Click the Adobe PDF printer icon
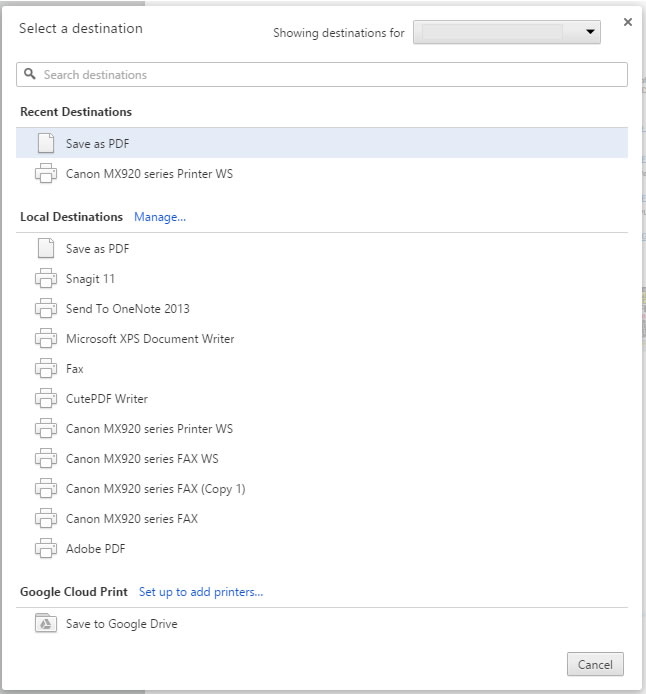This screenshot has width=646, height=694. 46,548
